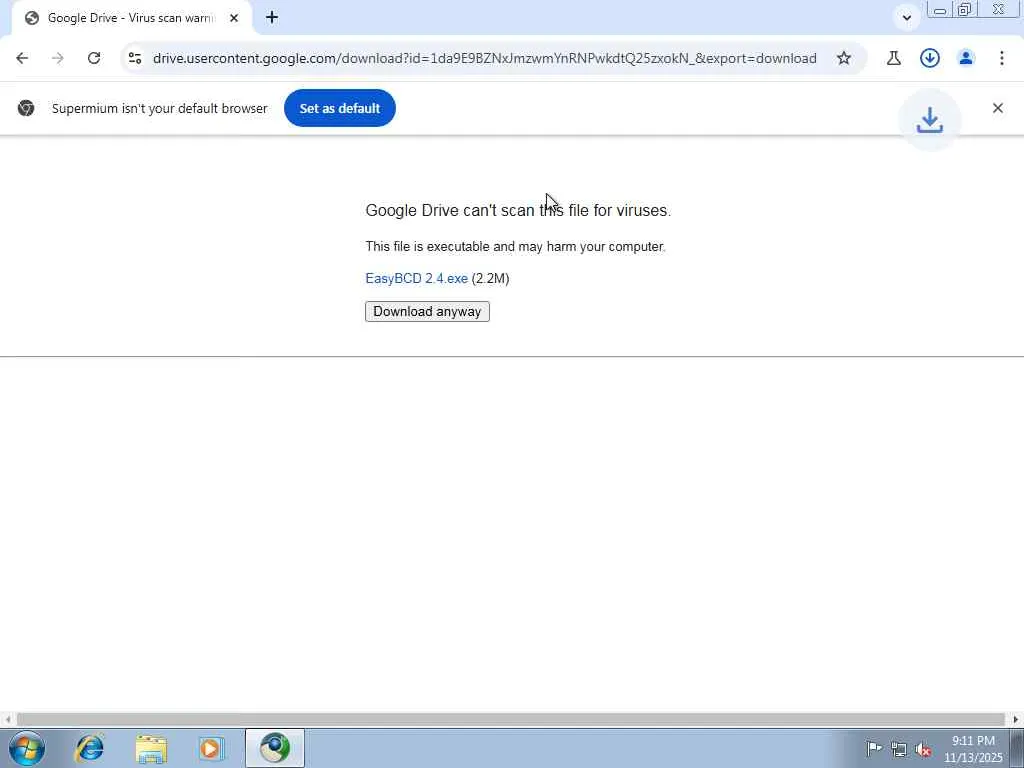Select the Google Drive - Virus scan tab

[x=132, y=18]
